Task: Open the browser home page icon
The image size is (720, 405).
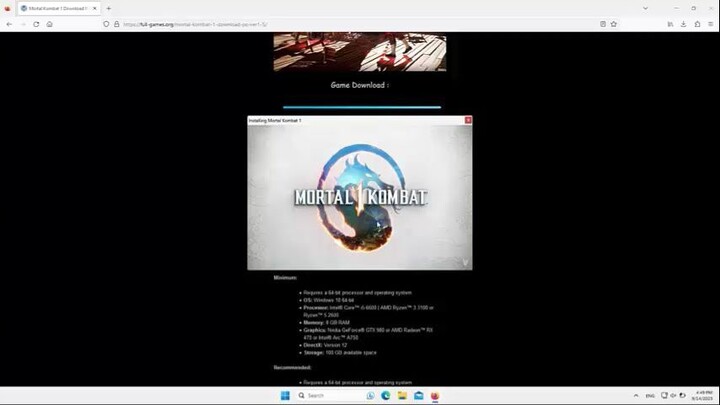Action: coord(50,24)
